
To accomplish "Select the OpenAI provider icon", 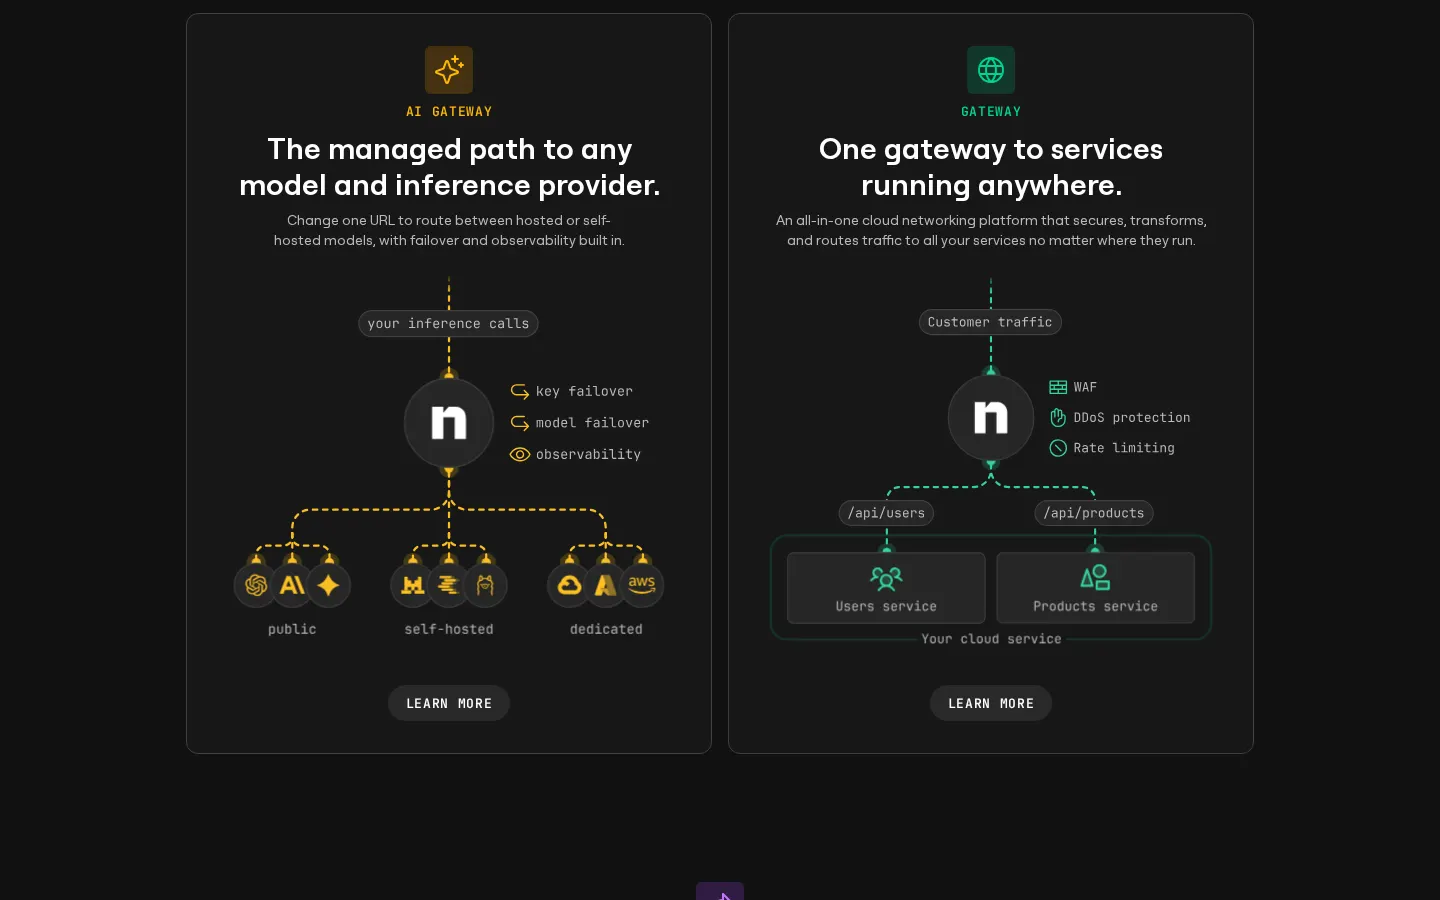I will (x=256, y=585).
